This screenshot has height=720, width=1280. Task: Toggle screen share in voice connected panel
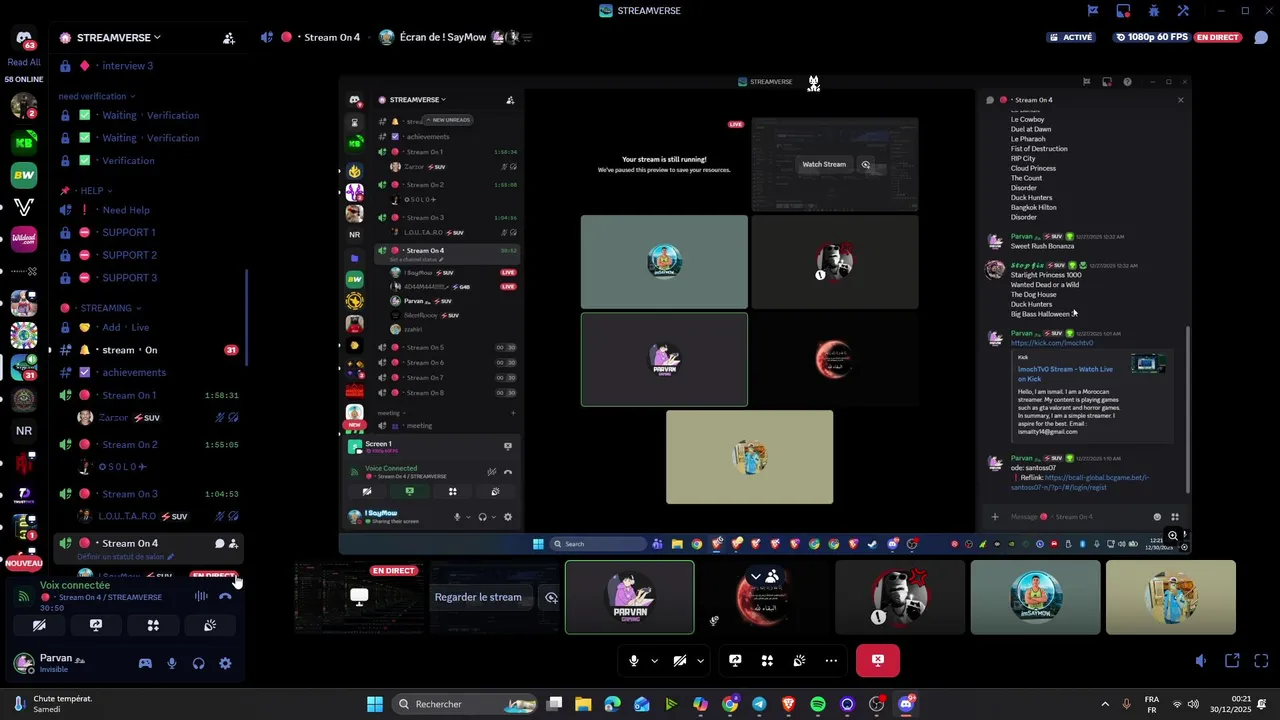pyautogui.click(x=96, y=625)
